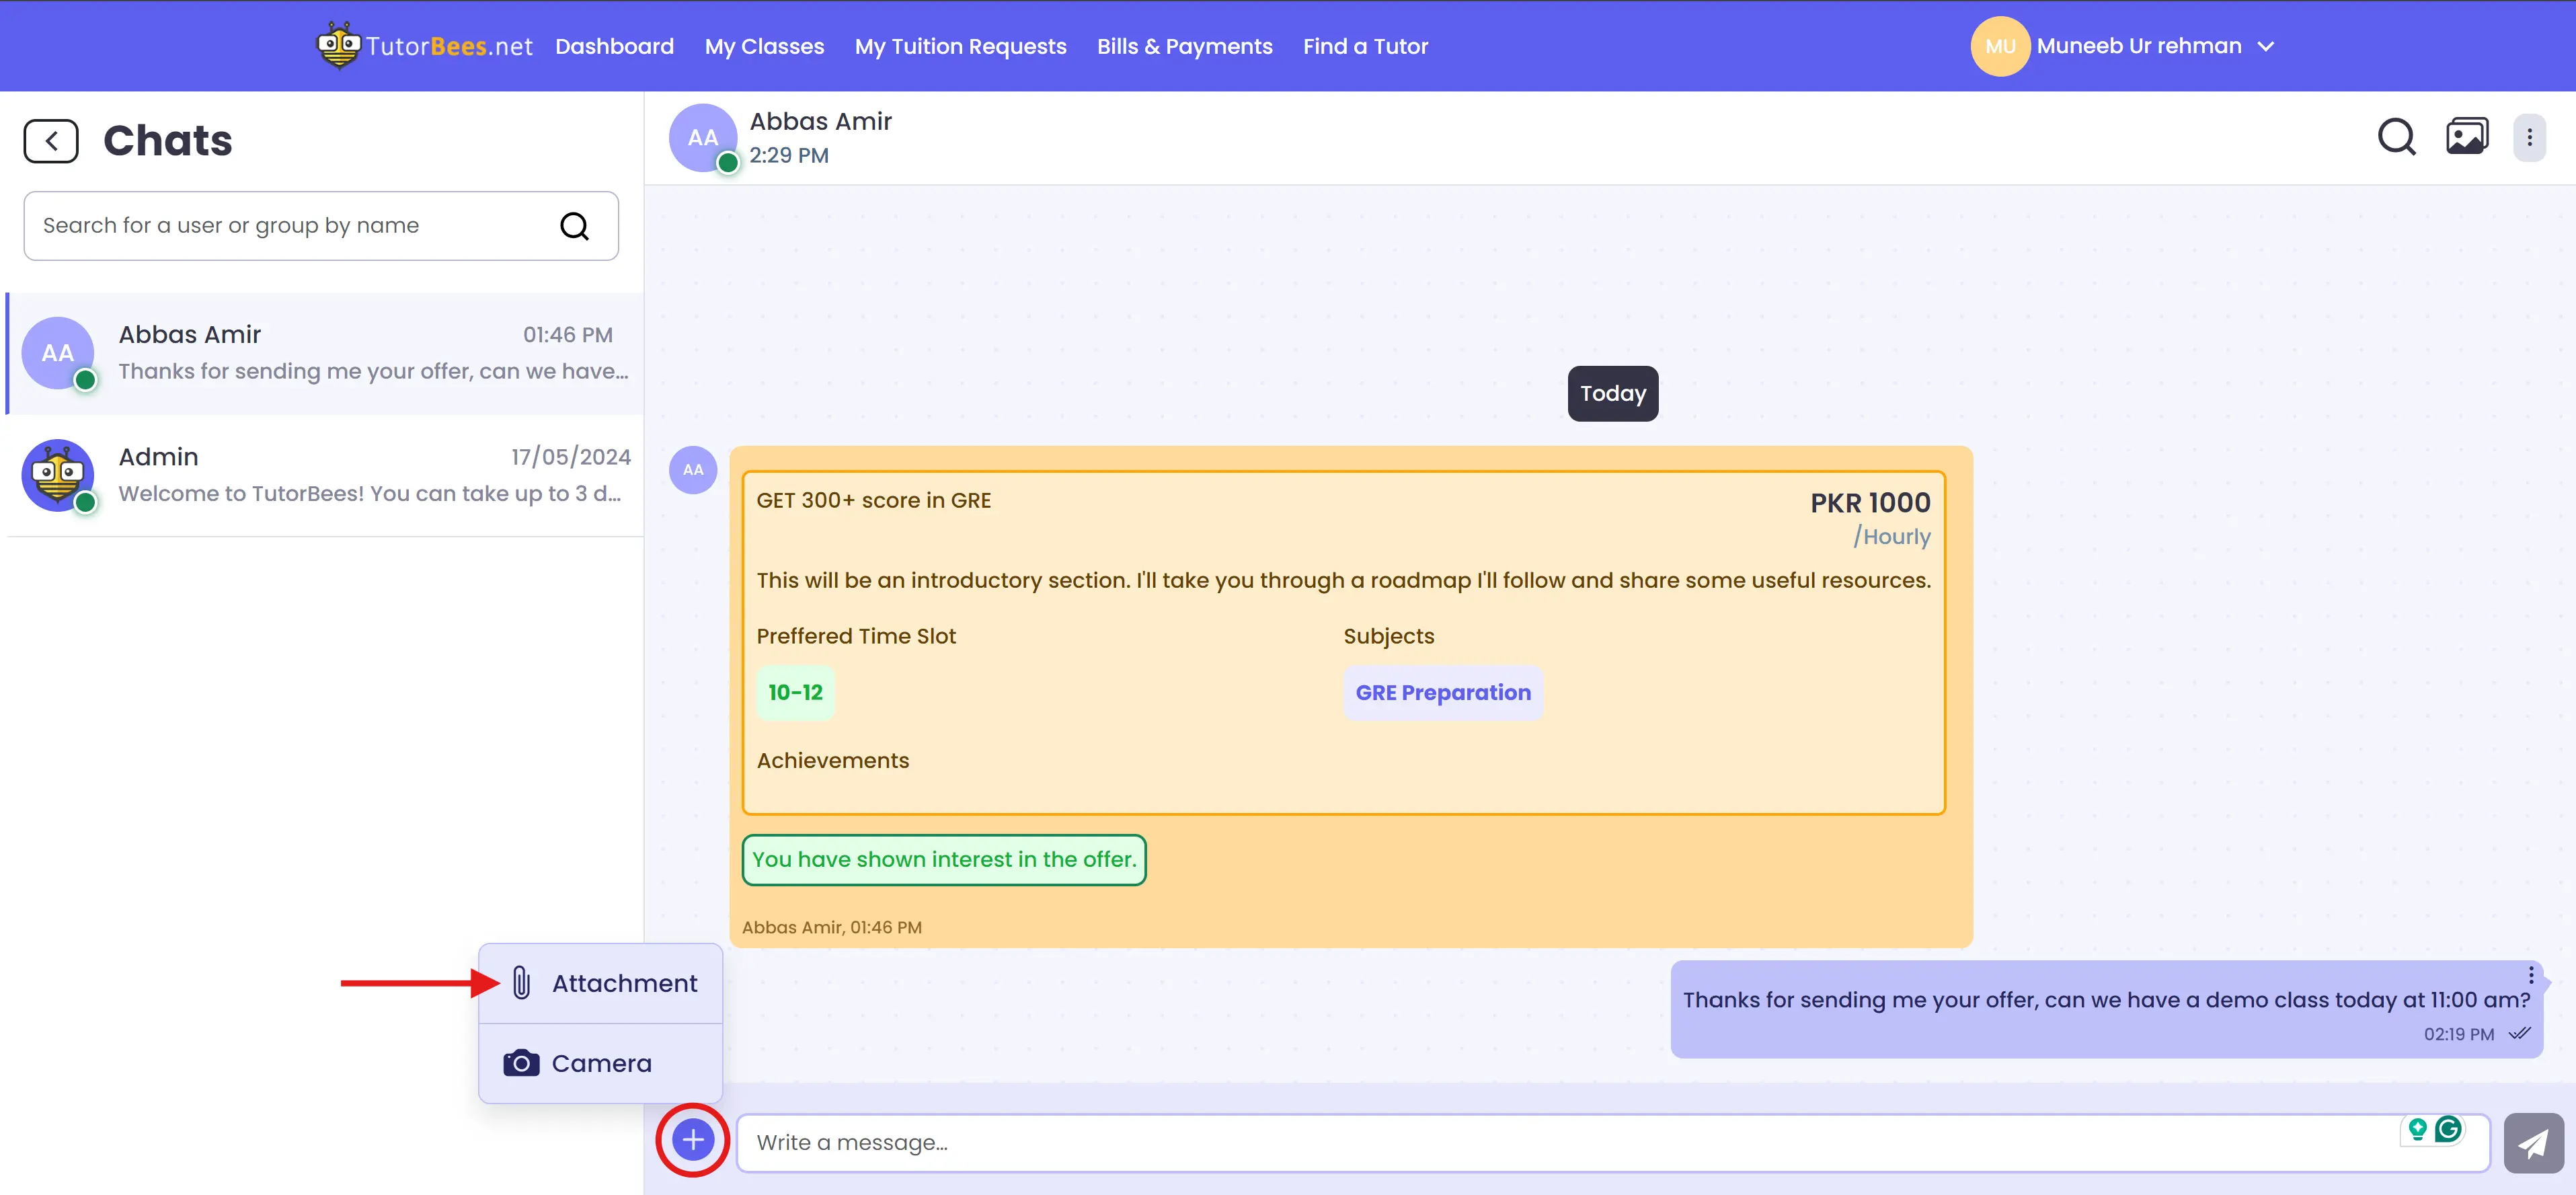Go to Bills & Payments
The image size is (2576, 1195).
[1184, 46]
